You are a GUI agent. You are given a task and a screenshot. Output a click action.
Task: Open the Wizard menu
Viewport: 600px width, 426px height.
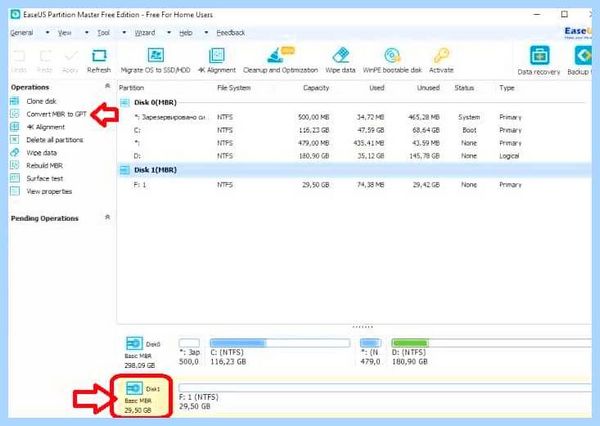[145, 33]
